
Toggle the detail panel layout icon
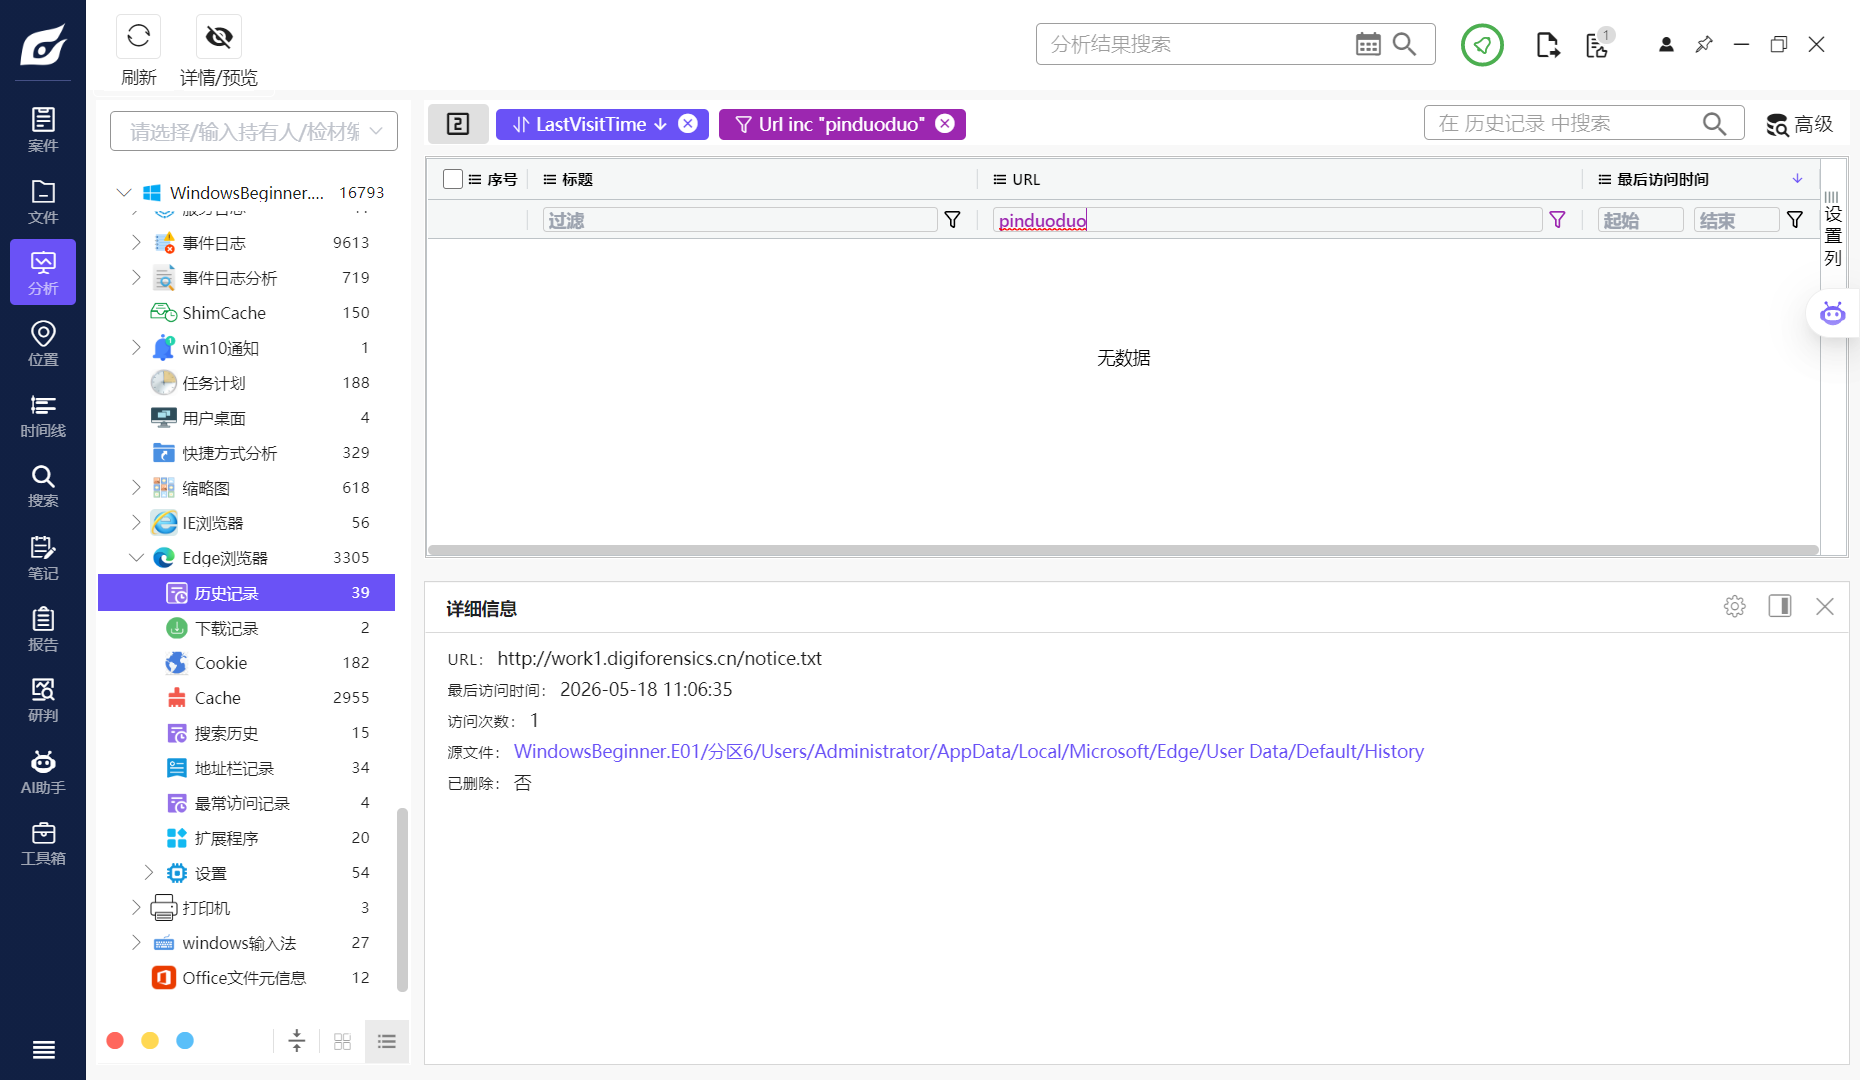(x=1780, y=606)
